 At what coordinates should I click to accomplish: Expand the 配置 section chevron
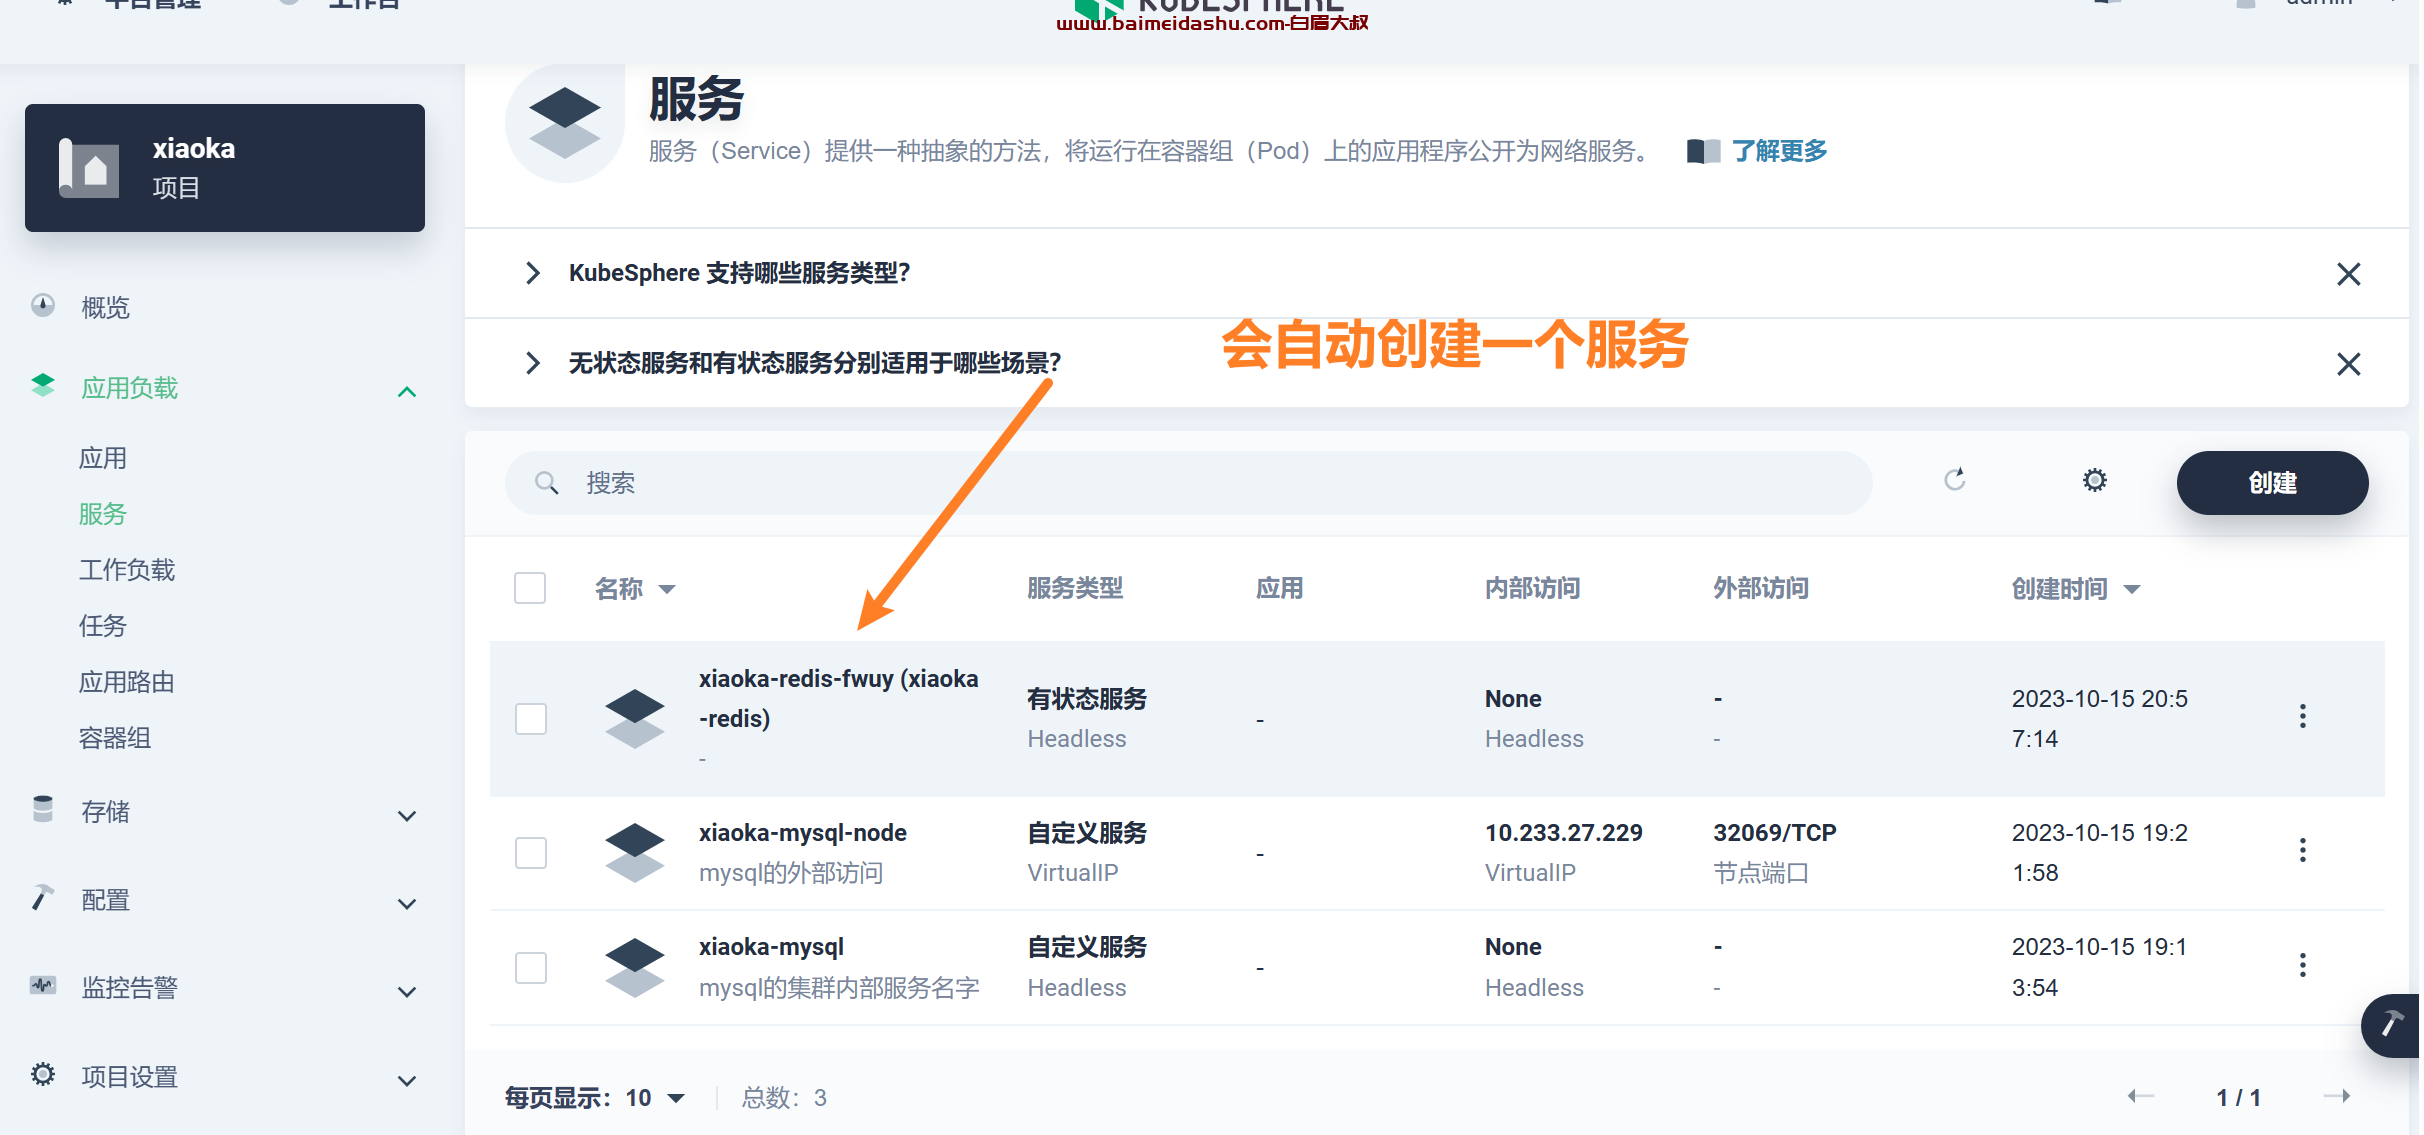407,904
